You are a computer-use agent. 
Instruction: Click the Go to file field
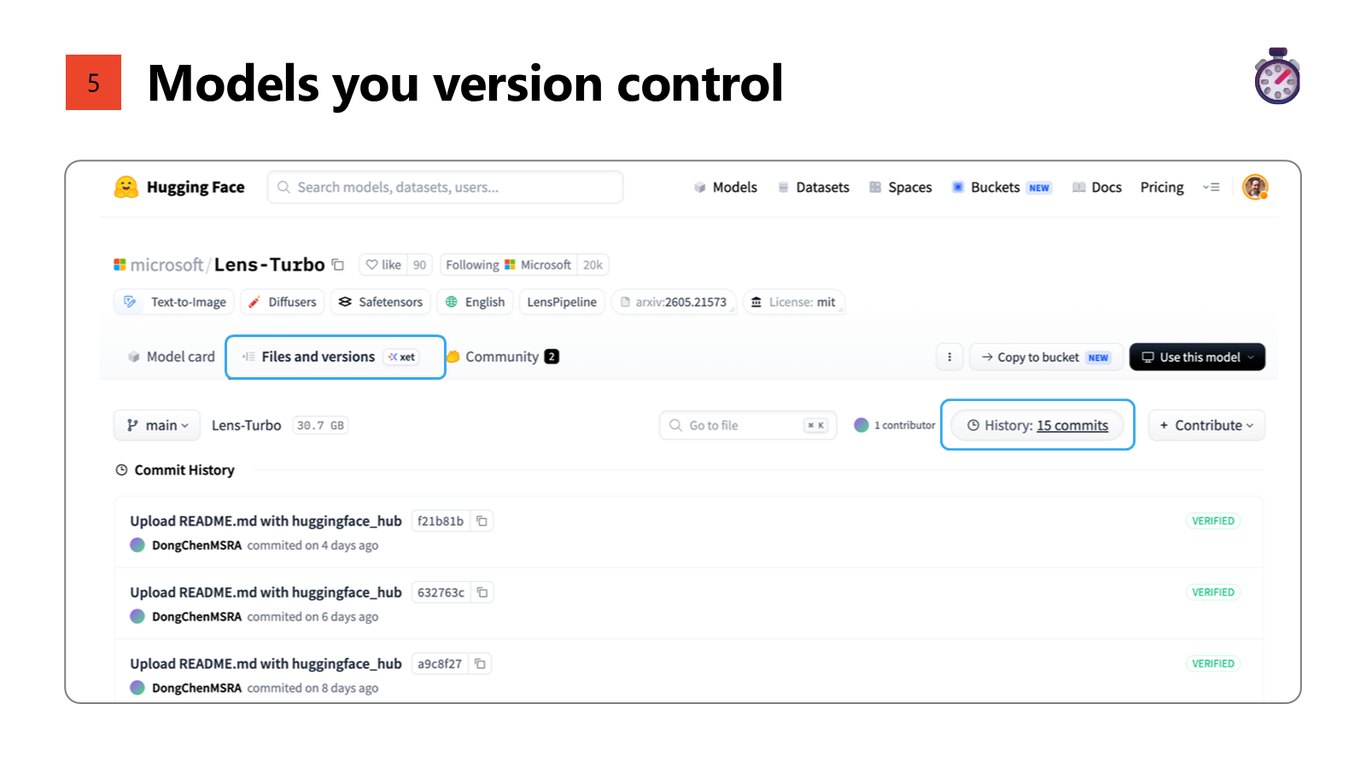click(x=748, y=425)
